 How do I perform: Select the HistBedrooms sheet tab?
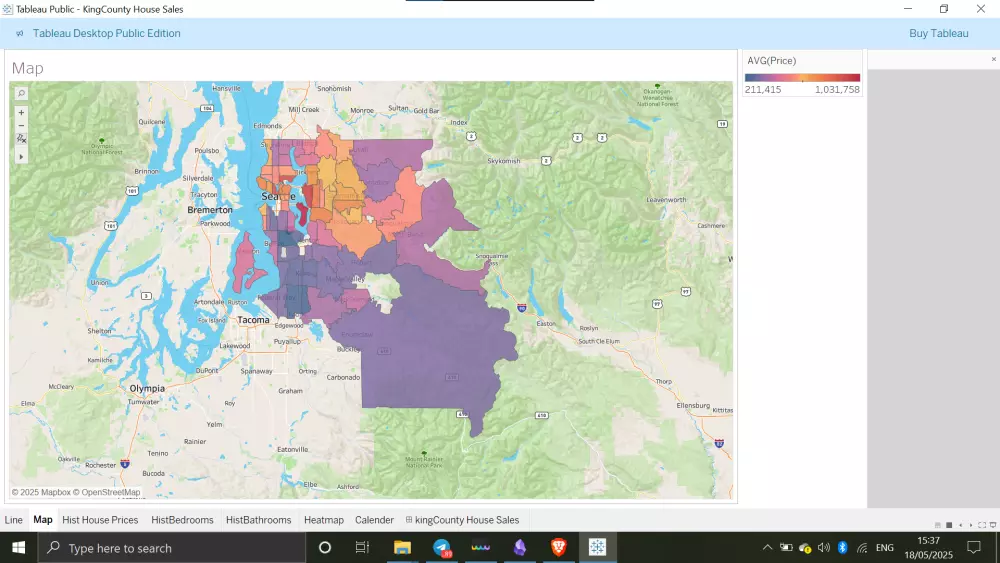(x=182, y=520)
